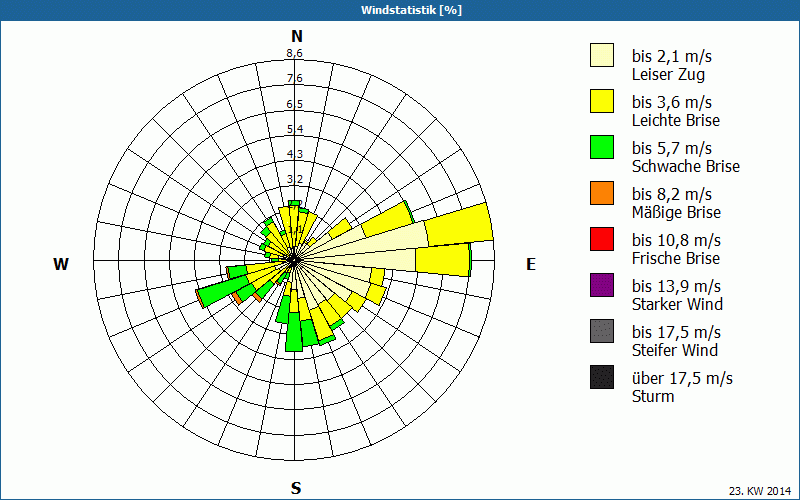Click the purple 'bis 13,9 m/s' legend swatch

[602, 285]
